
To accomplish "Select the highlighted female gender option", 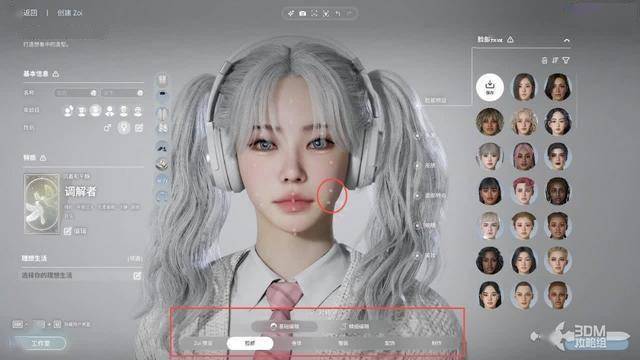I will point(124,127).
